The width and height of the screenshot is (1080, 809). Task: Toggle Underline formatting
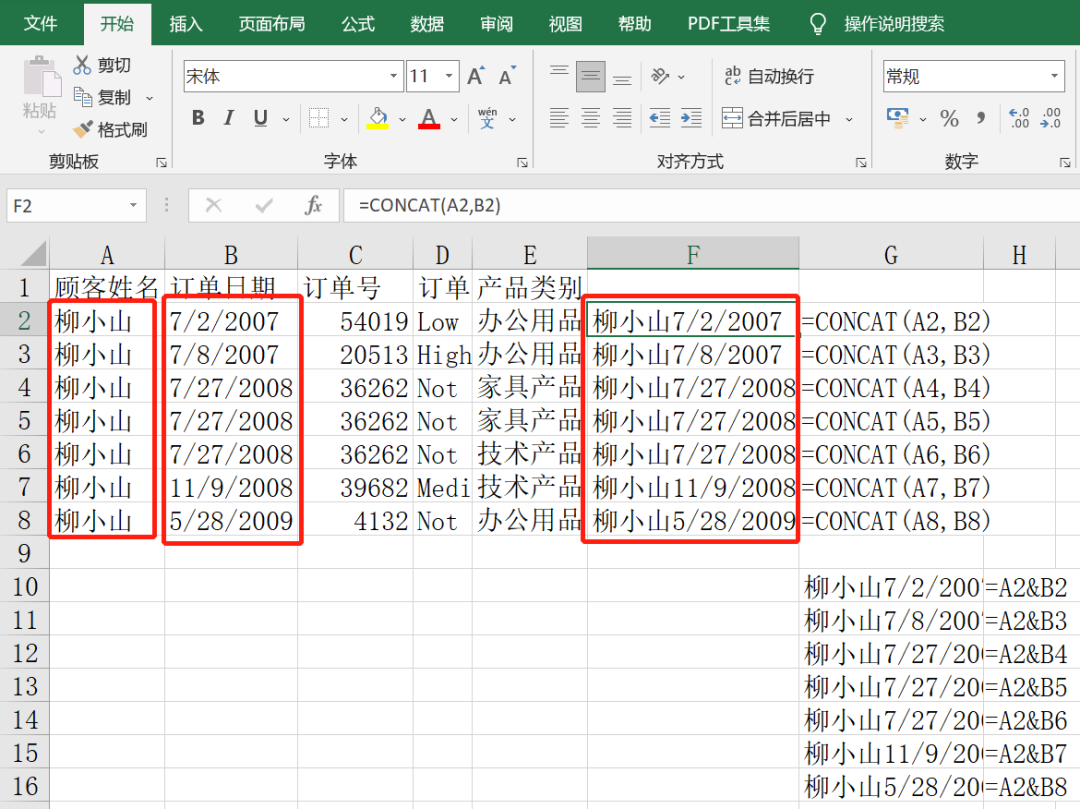pyautogui.click(x=260, y=118)
